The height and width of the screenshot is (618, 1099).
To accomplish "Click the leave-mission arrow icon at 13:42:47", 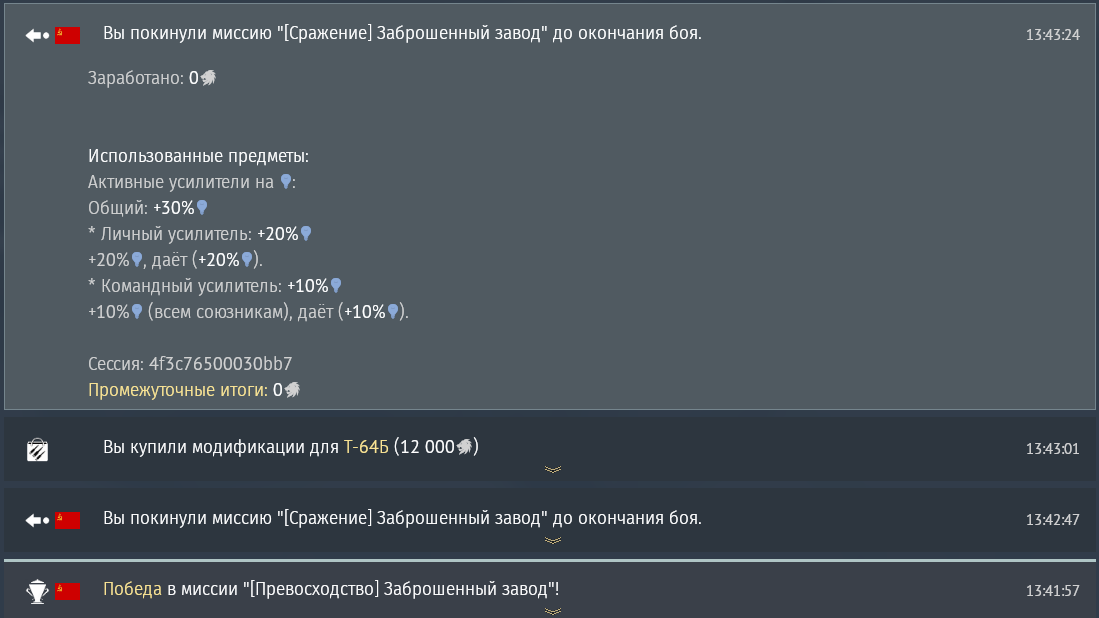I will [x=37, y=520].
